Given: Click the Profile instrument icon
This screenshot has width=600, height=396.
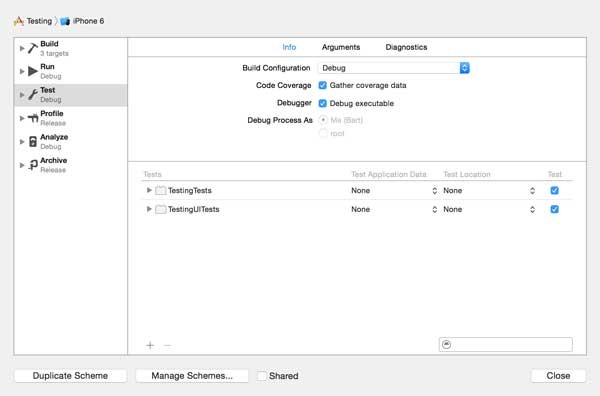Looking at the screenshot, I should pyautogui.click(x=33, y=118).
